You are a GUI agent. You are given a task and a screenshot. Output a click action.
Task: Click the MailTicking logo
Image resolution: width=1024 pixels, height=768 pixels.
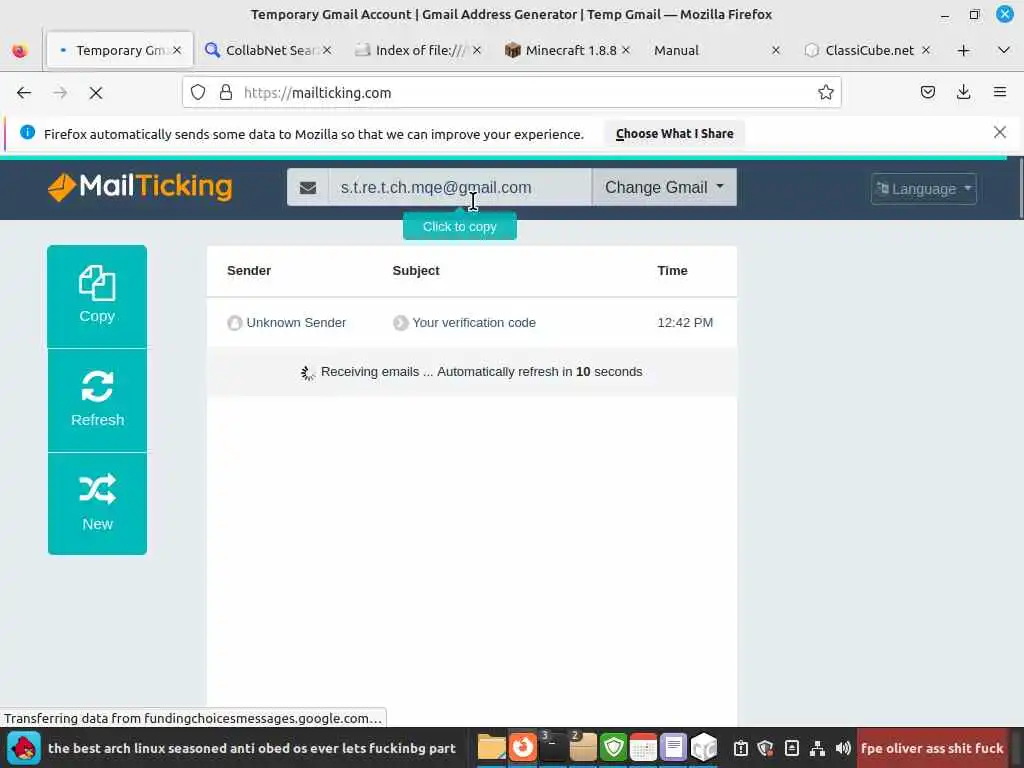140,187
